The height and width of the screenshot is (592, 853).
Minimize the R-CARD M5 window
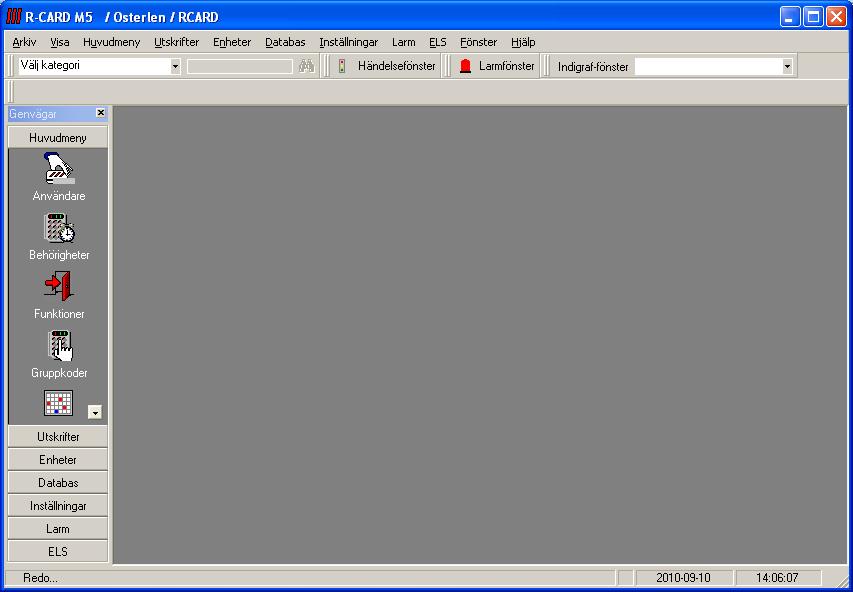point(790,17)
